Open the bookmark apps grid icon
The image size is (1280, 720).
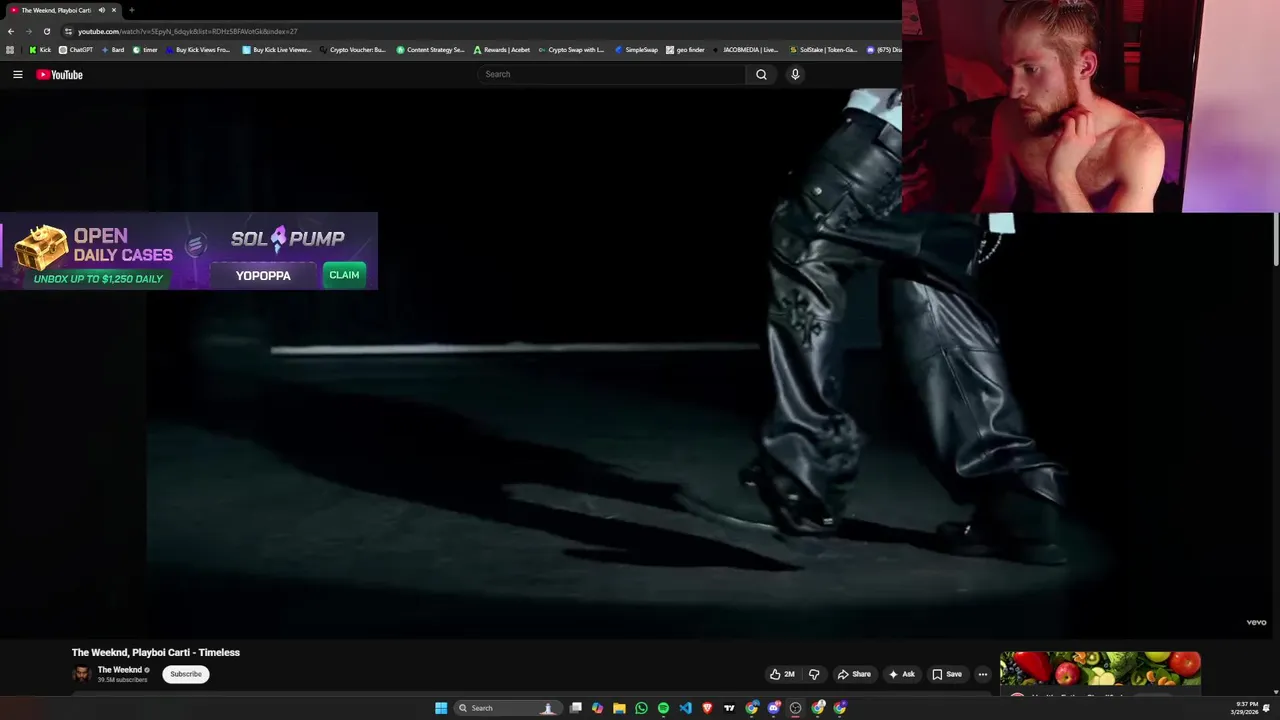pyautogui.click(x=10, y=49)
